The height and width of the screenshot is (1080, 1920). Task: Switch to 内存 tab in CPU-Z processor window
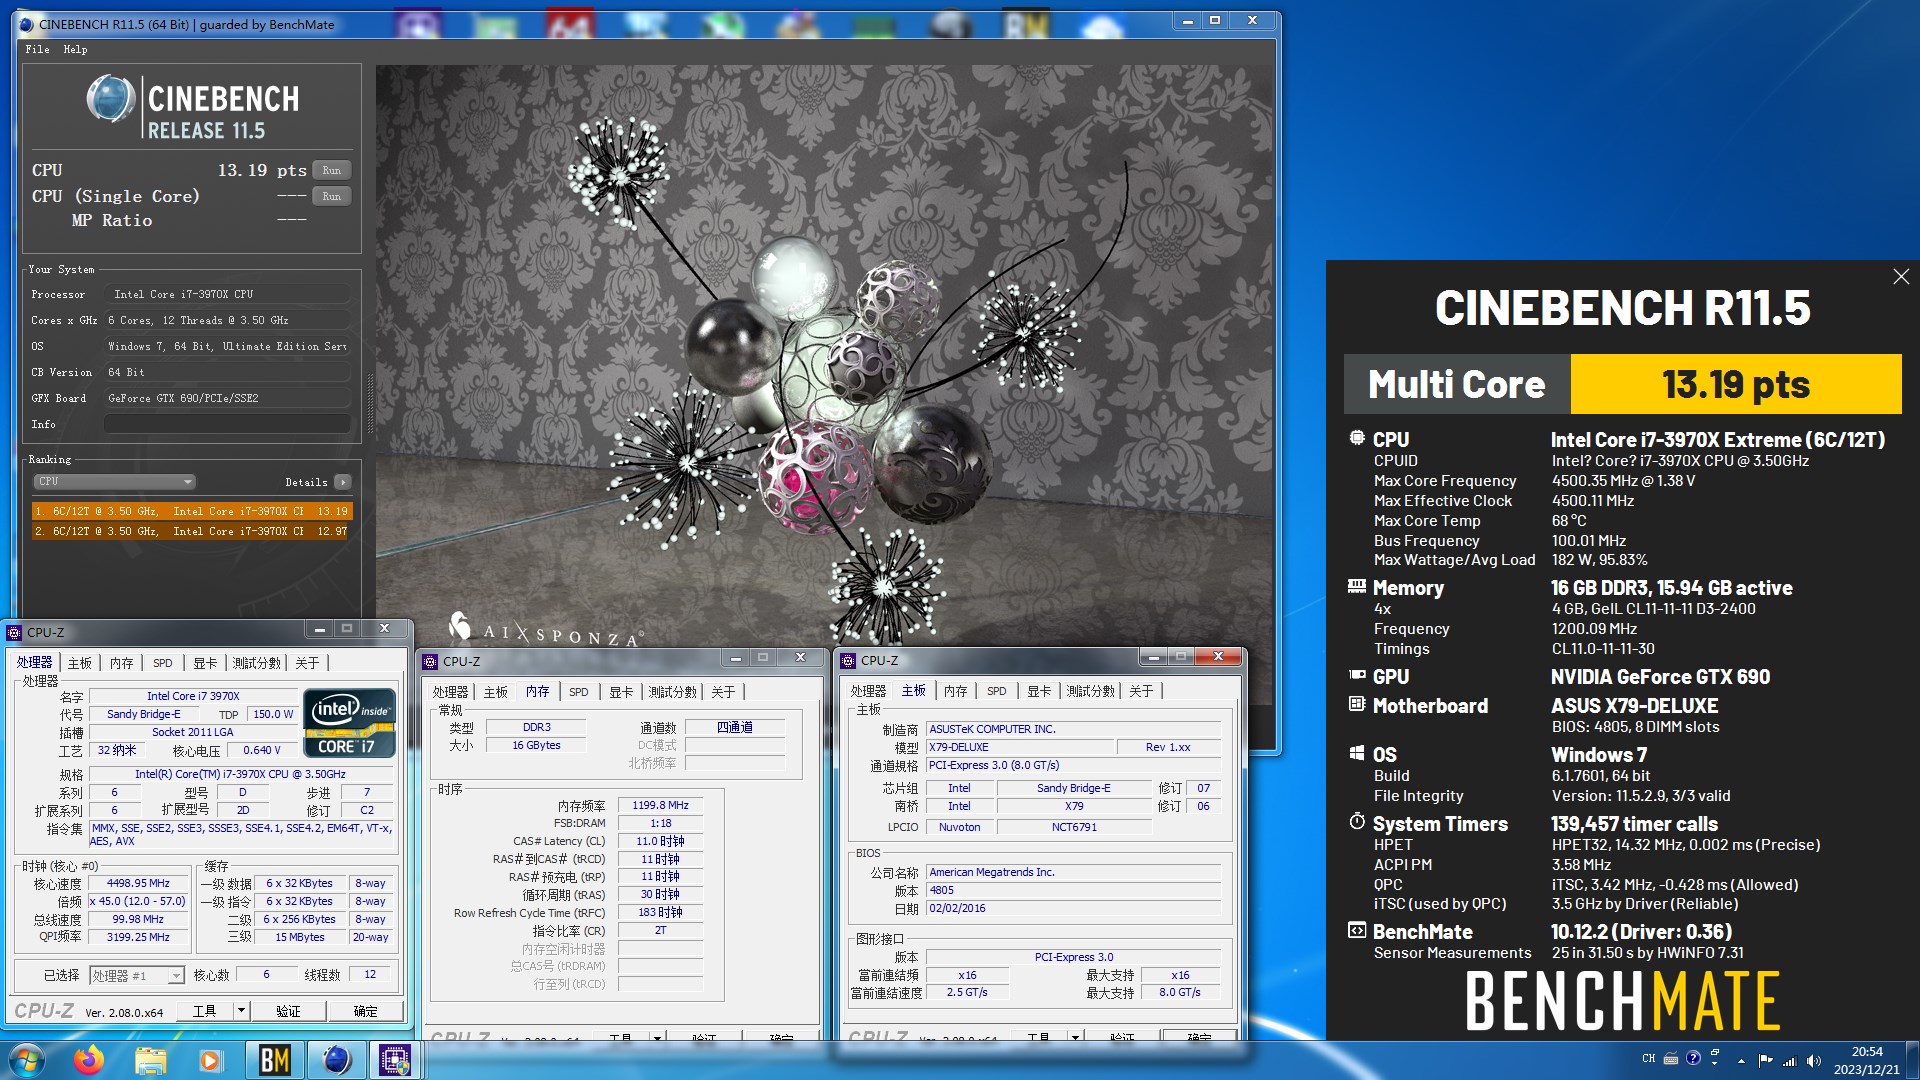click(122, 663)
